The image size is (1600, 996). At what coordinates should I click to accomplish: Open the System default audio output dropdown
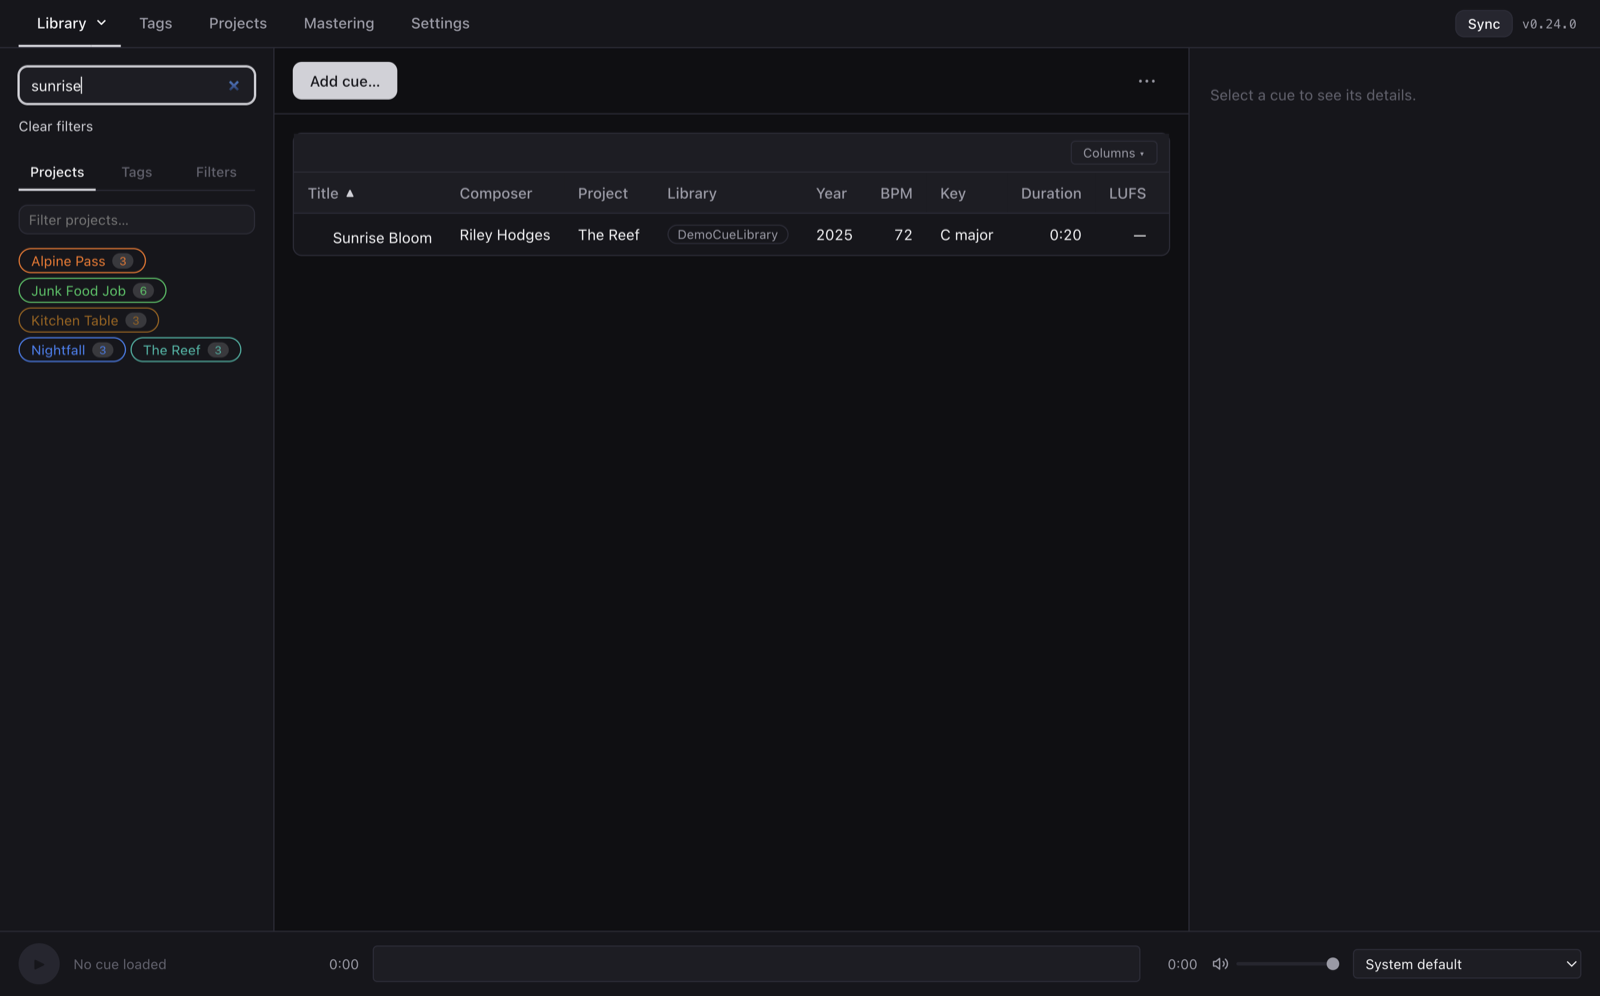pos(1466,964)
